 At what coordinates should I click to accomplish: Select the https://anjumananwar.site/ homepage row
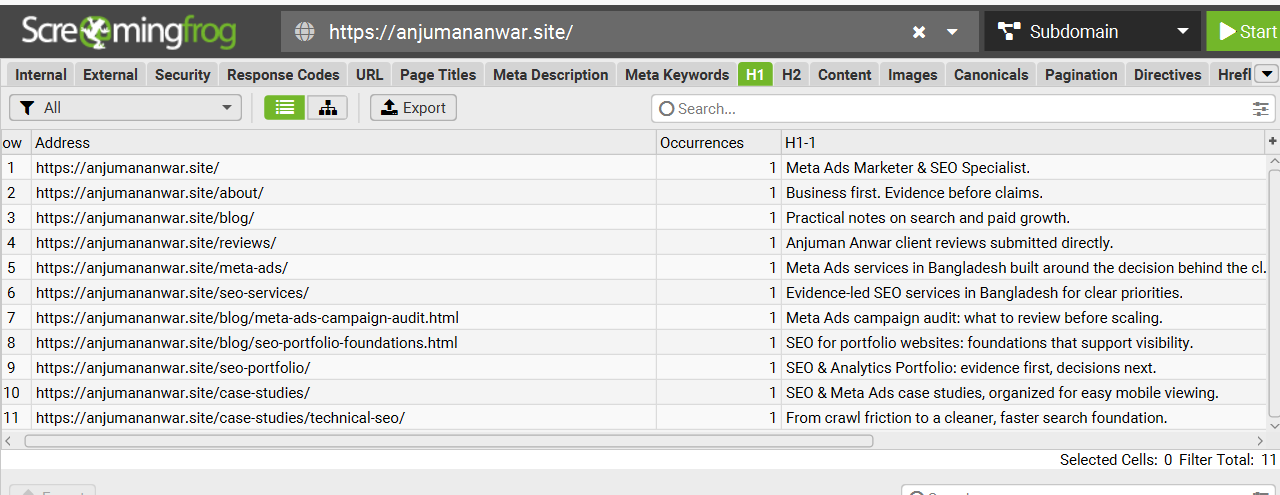click(x=343, y=167)
